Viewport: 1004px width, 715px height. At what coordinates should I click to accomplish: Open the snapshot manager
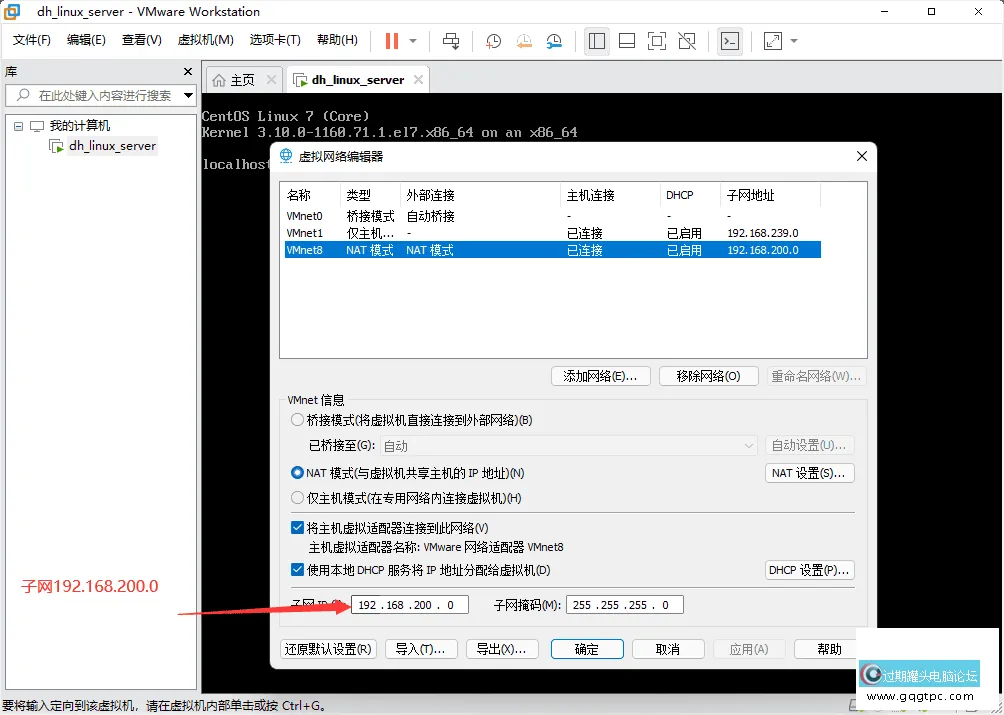click(556, 41)
